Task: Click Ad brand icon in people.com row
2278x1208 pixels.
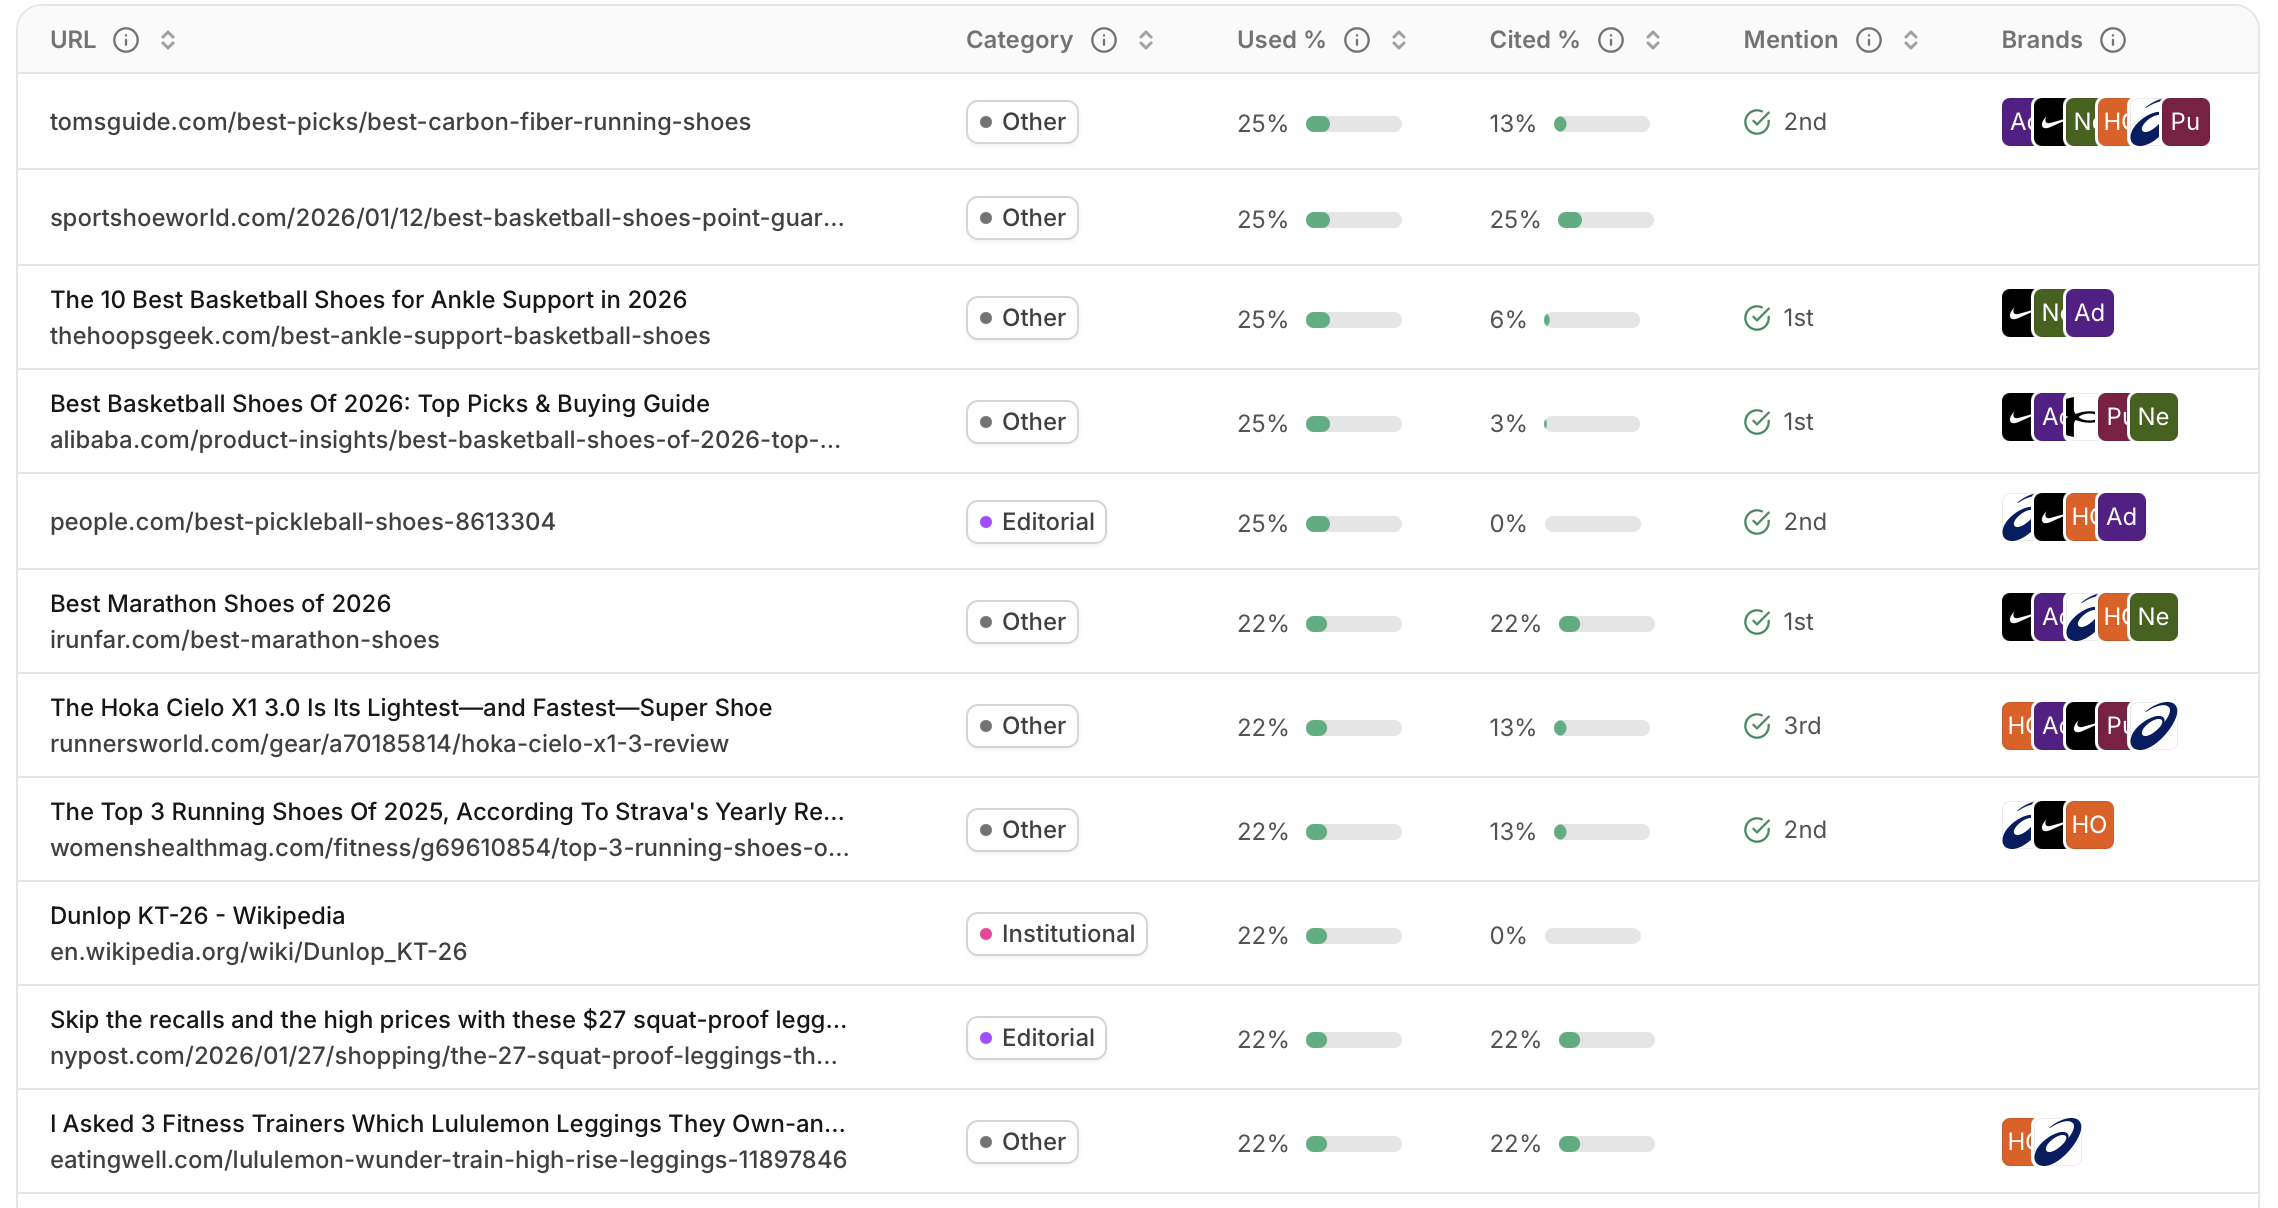Action: pyautogui.click(x=2122, y=517)
